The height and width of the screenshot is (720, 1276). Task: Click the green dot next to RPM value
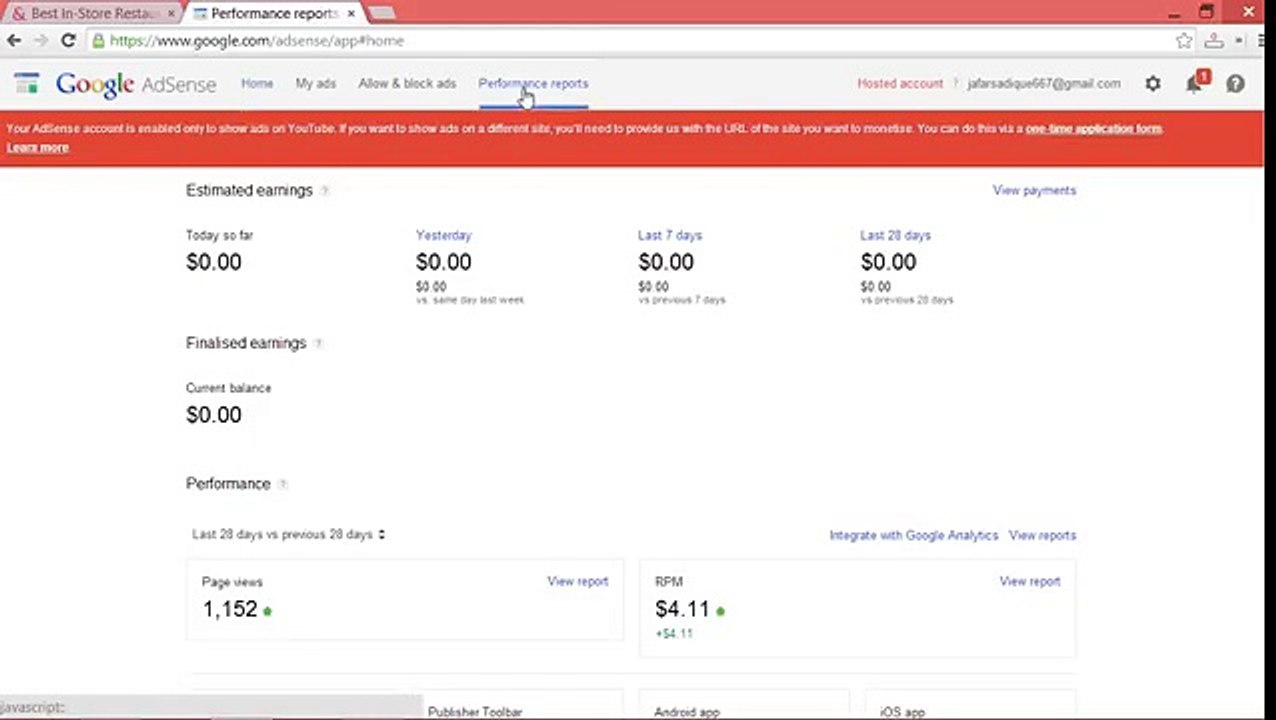pos(720,611)
